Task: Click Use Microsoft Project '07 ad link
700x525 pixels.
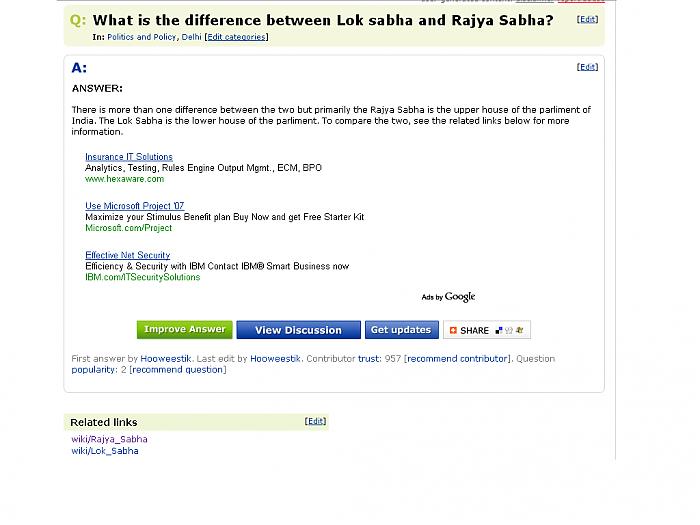Action: (135, 206)
